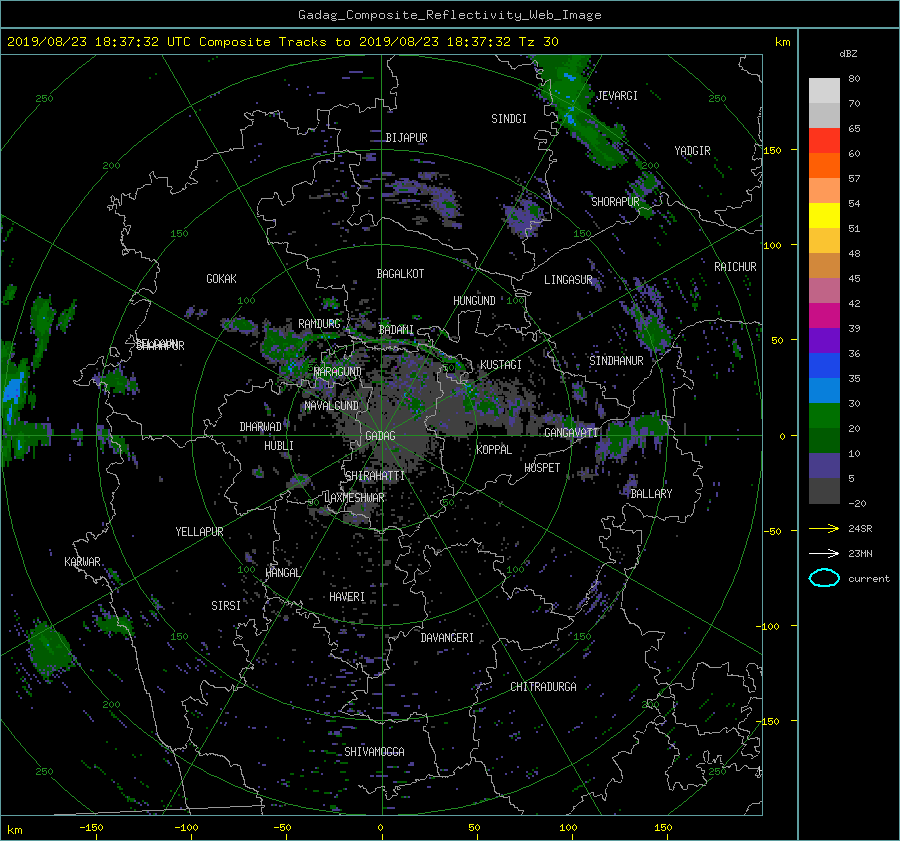Click the LAXMESHWAR label
Image resolution: width=900 pixels, height=841 pixels.
[x=354, y=498]
